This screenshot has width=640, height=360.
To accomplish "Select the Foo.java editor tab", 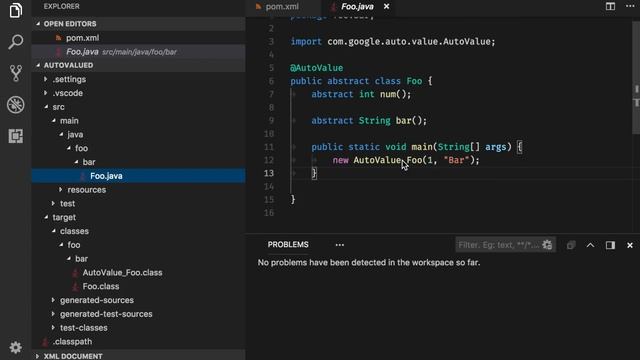I will click(357, 7).
